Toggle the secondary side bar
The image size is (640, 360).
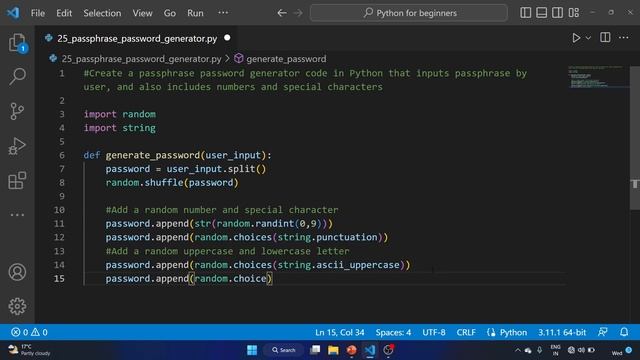coord(558,13)
